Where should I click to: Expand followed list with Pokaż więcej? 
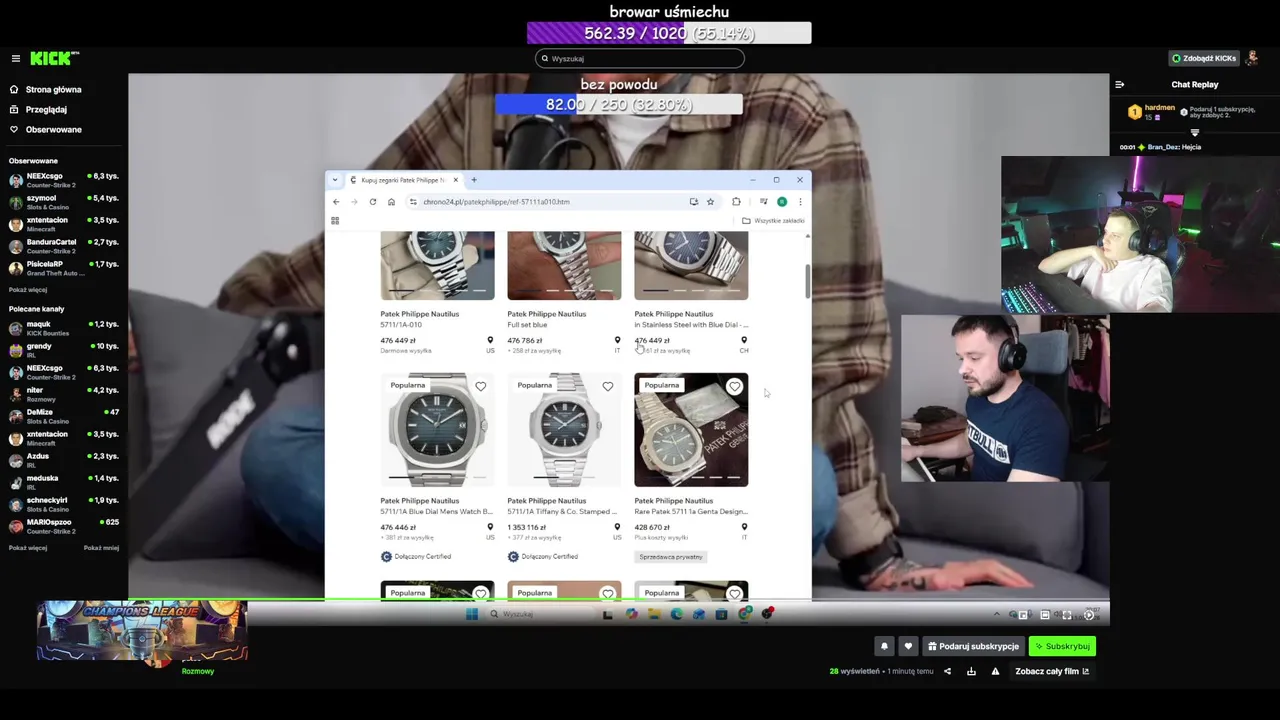28,289
